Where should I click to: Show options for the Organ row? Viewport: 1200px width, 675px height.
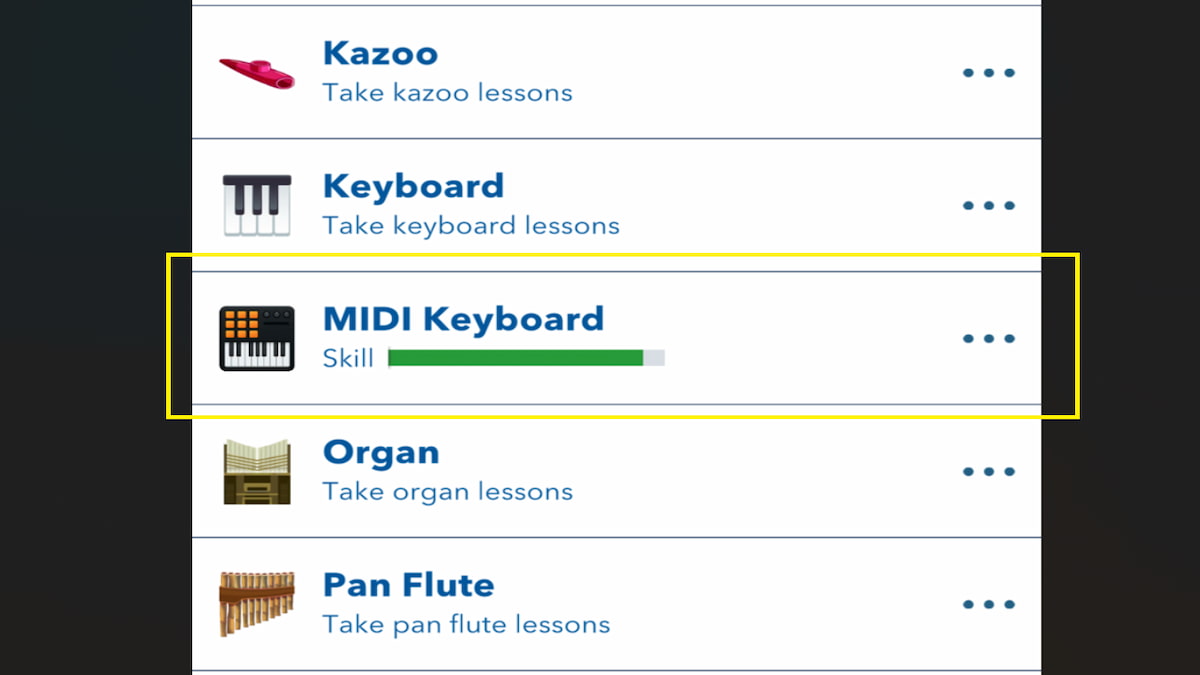click(988, 470)
